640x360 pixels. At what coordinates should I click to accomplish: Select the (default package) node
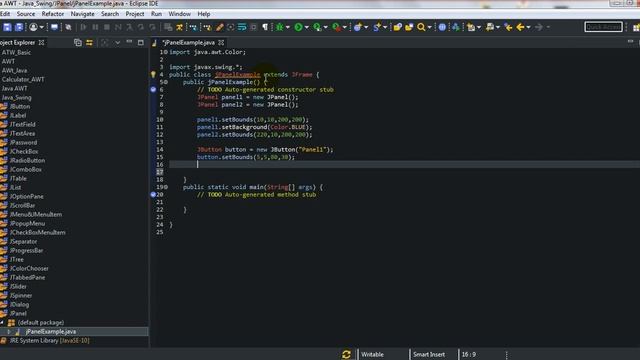41,322
